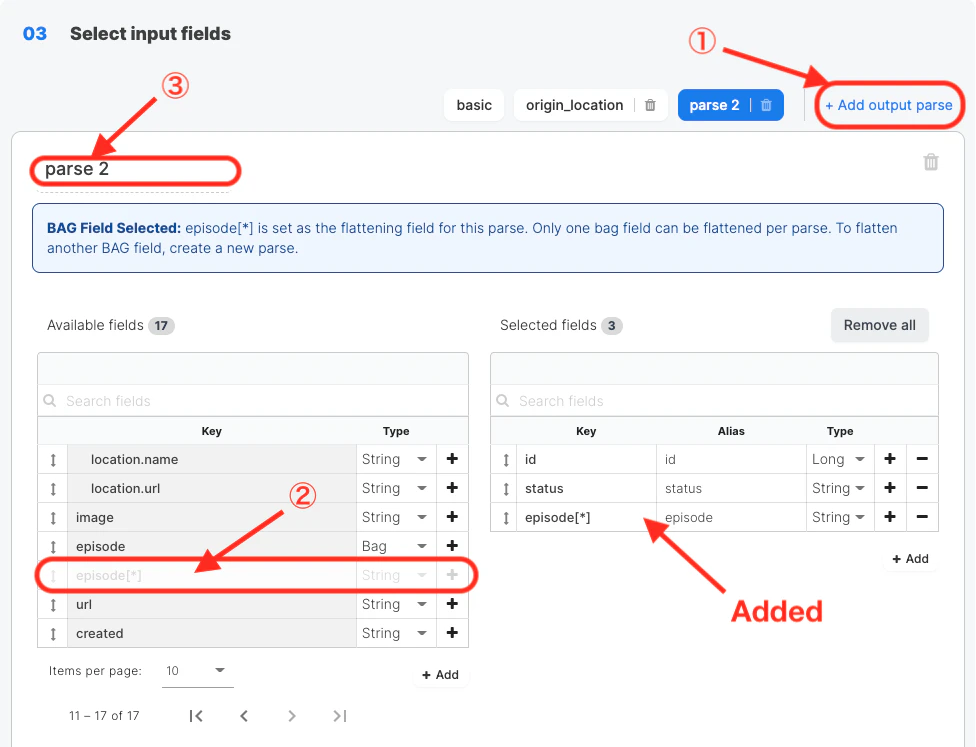This screenshot has height=747, width=976.
Task: Click plus icon in selected episode[*] row
Action: click(x=890, y=517)
